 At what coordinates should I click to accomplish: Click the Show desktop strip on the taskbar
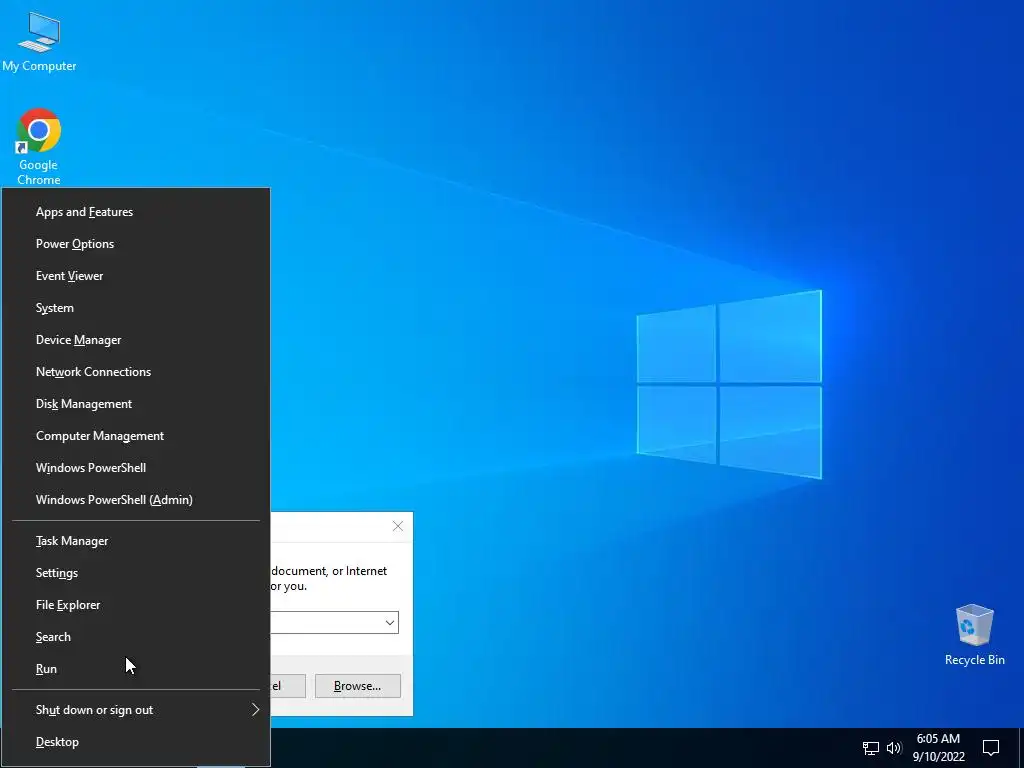coord(1021,748)
